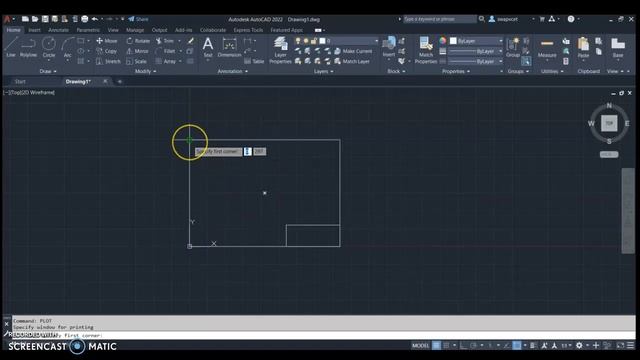The height and width of the screenshot is (360, 640).
Task: Expand the Draw panel
Action: 48,71
